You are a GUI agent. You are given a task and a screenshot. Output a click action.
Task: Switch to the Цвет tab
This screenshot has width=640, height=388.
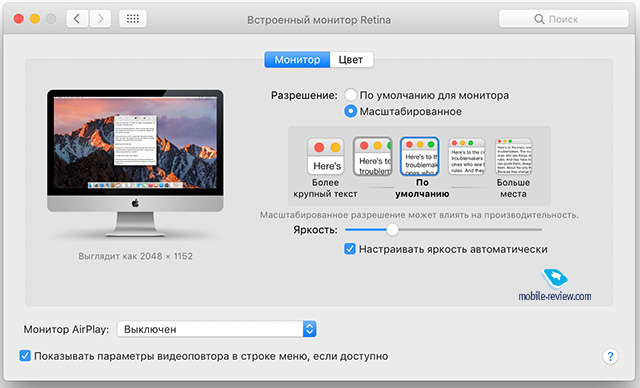pos(351,60)
